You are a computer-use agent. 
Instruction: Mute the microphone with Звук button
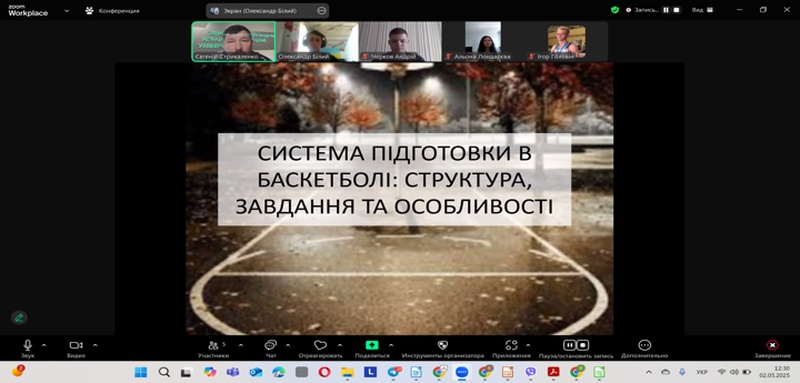click(28, 349)
